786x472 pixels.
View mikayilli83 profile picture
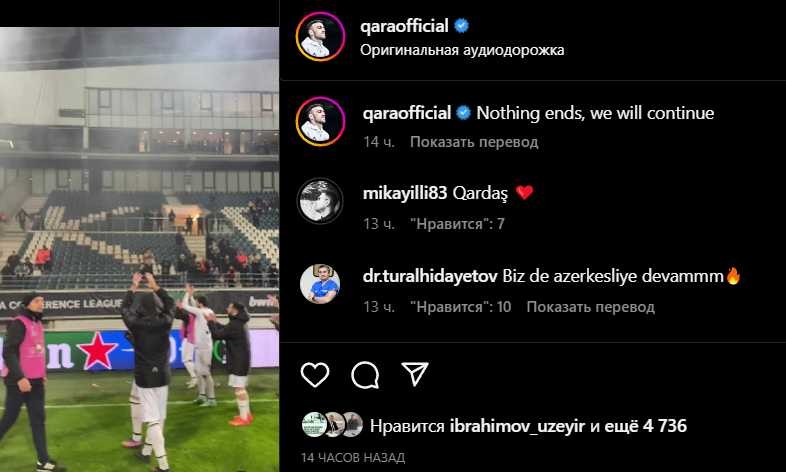point(320,201)
